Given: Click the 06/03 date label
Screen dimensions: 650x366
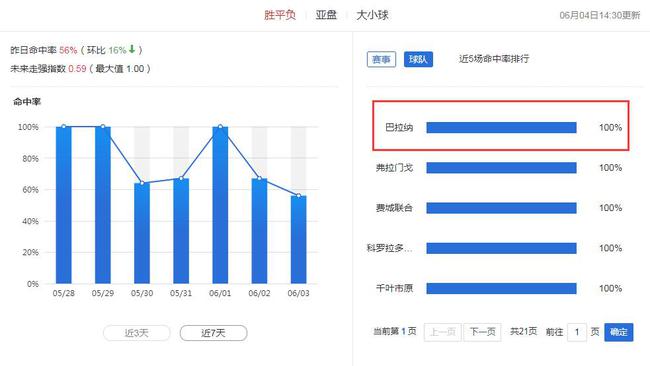Looking at the screenshot, I should pyautogui.click(x=298, y=293).
